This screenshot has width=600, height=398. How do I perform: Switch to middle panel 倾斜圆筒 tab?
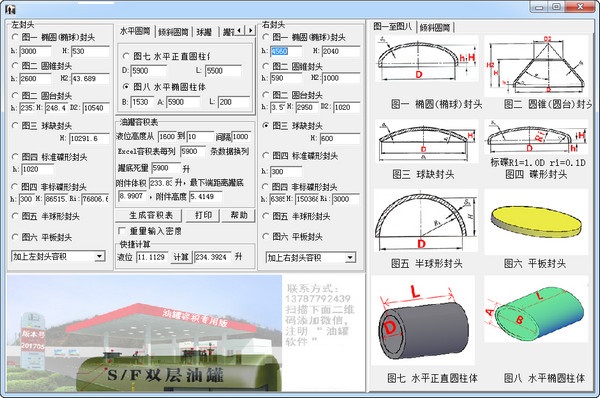(173, 32)
